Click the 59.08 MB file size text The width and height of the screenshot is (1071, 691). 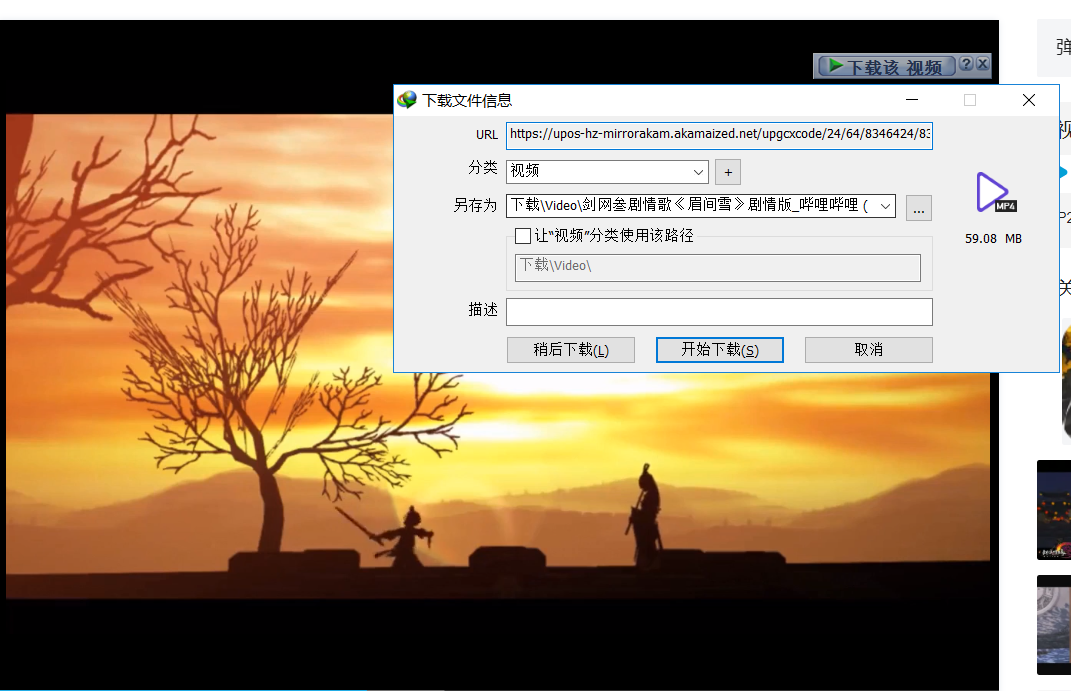[x=993, y=239]
